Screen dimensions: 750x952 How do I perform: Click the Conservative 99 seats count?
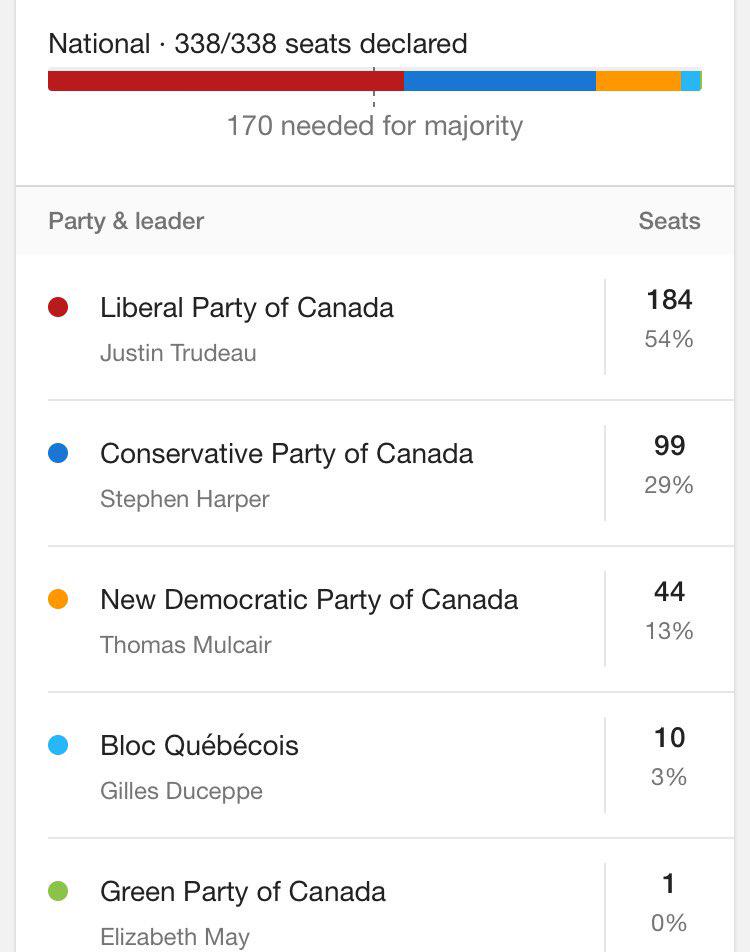tap(669, 446)
